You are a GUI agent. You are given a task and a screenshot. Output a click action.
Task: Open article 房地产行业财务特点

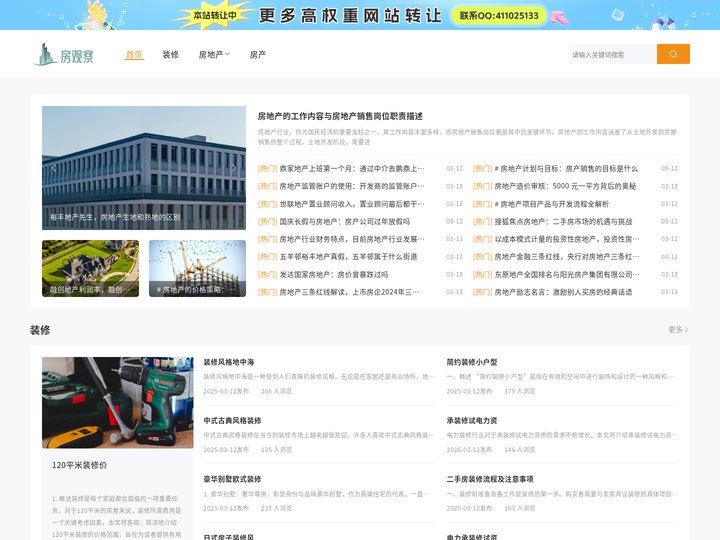[352, 239]
